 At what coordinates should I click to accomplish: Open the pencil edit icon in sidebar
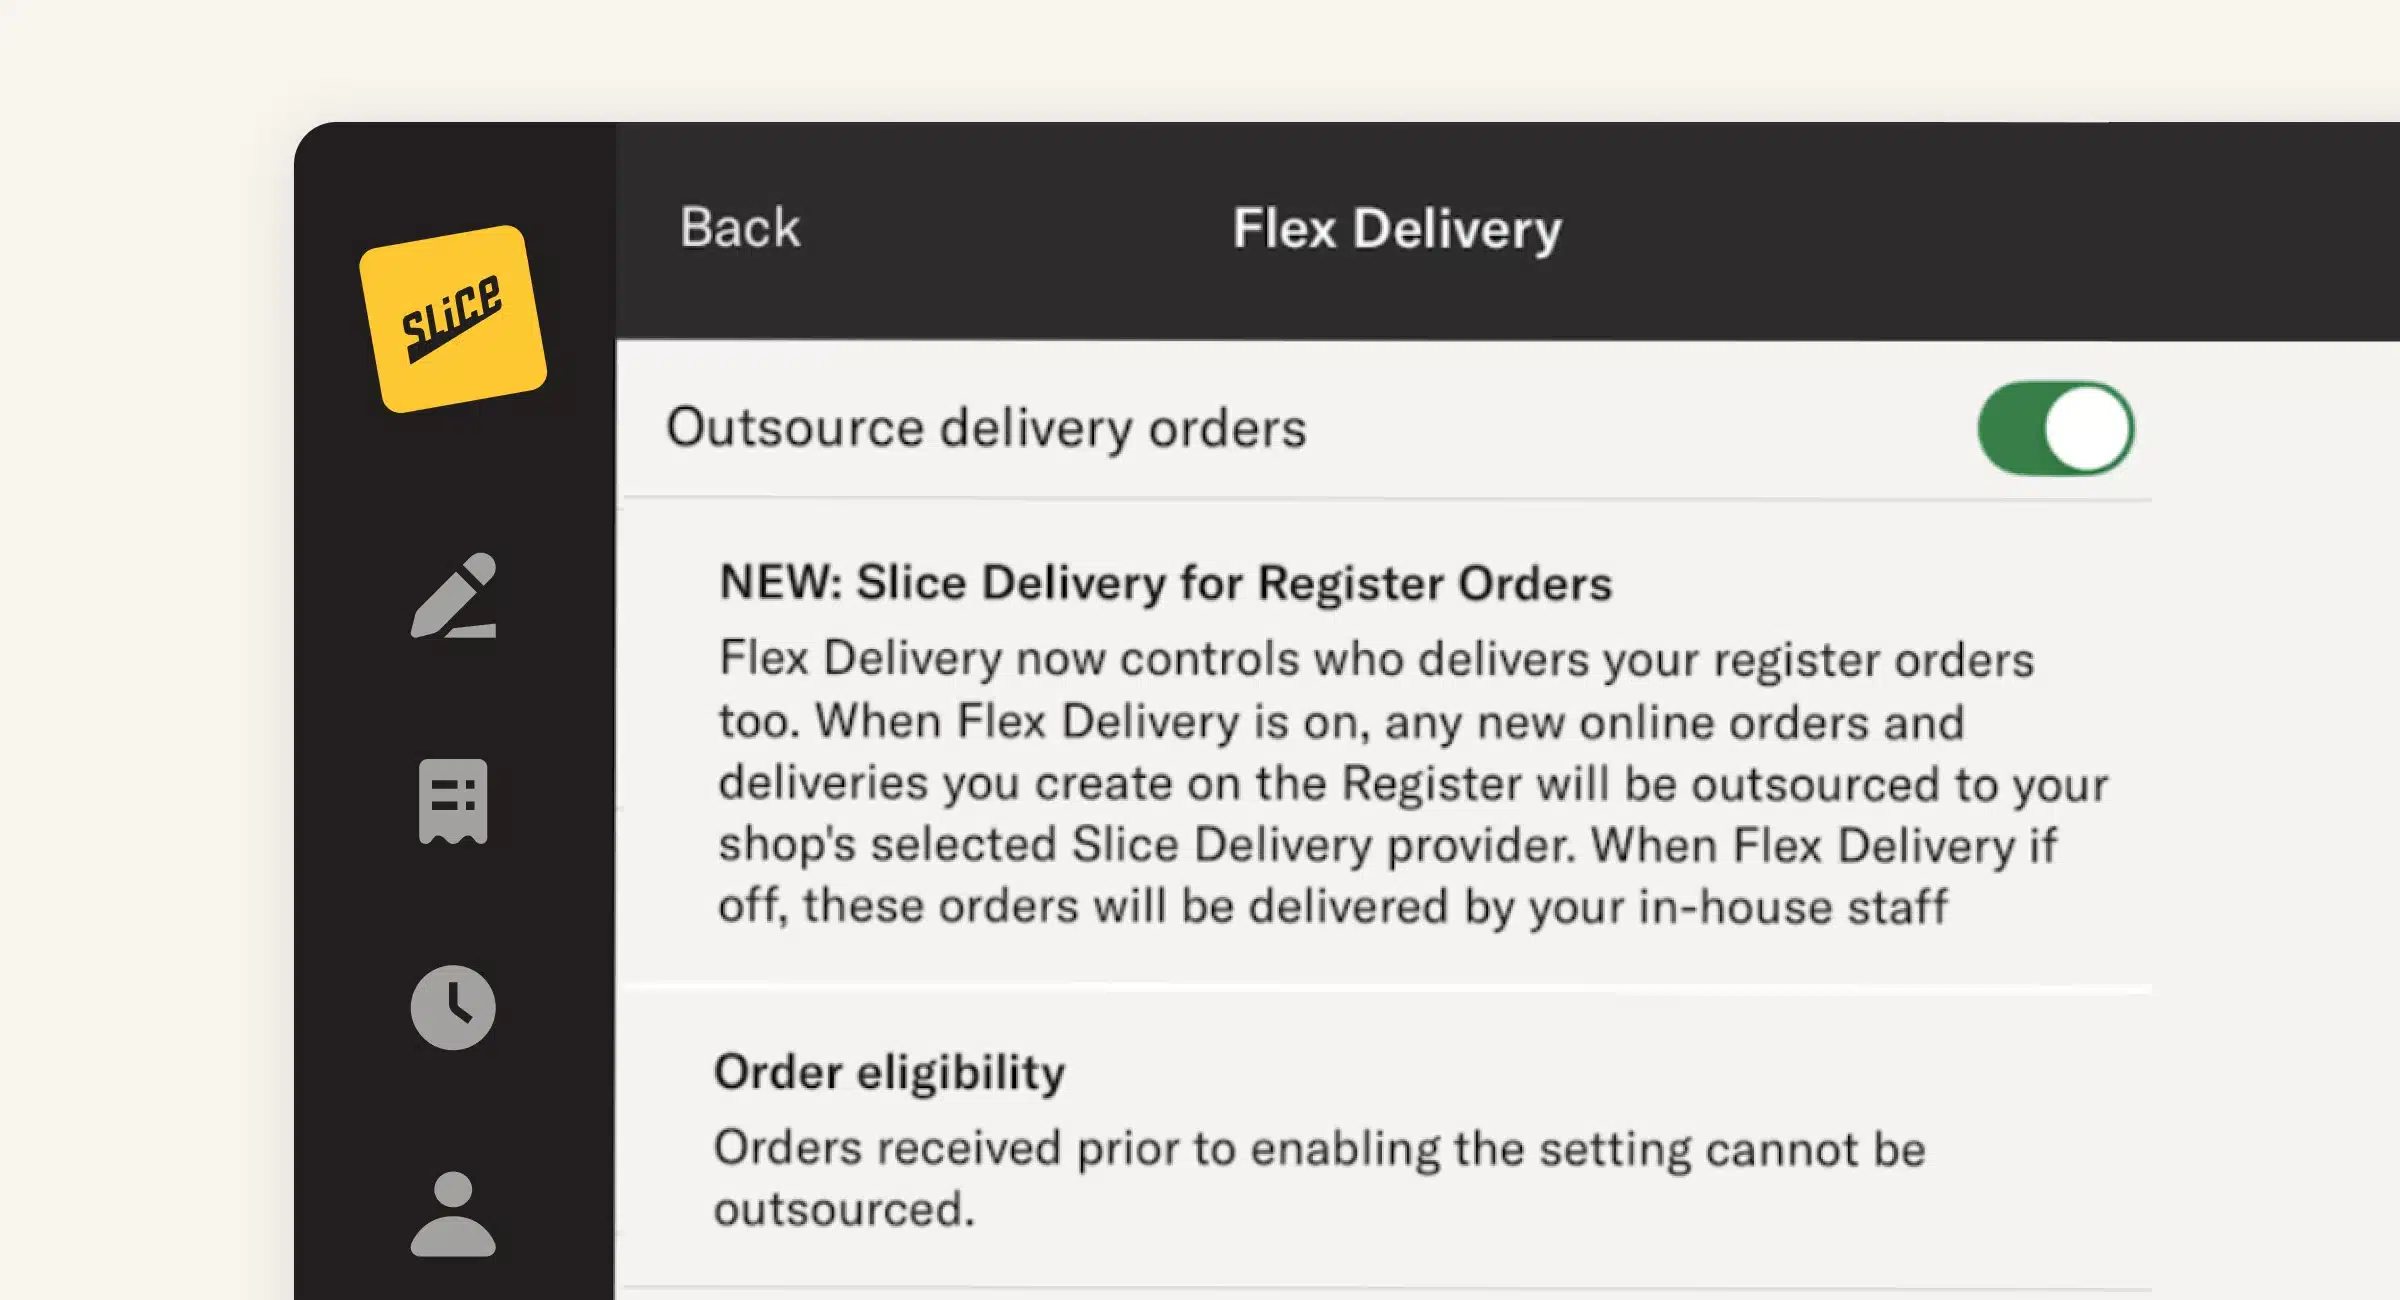click(453, 595)
